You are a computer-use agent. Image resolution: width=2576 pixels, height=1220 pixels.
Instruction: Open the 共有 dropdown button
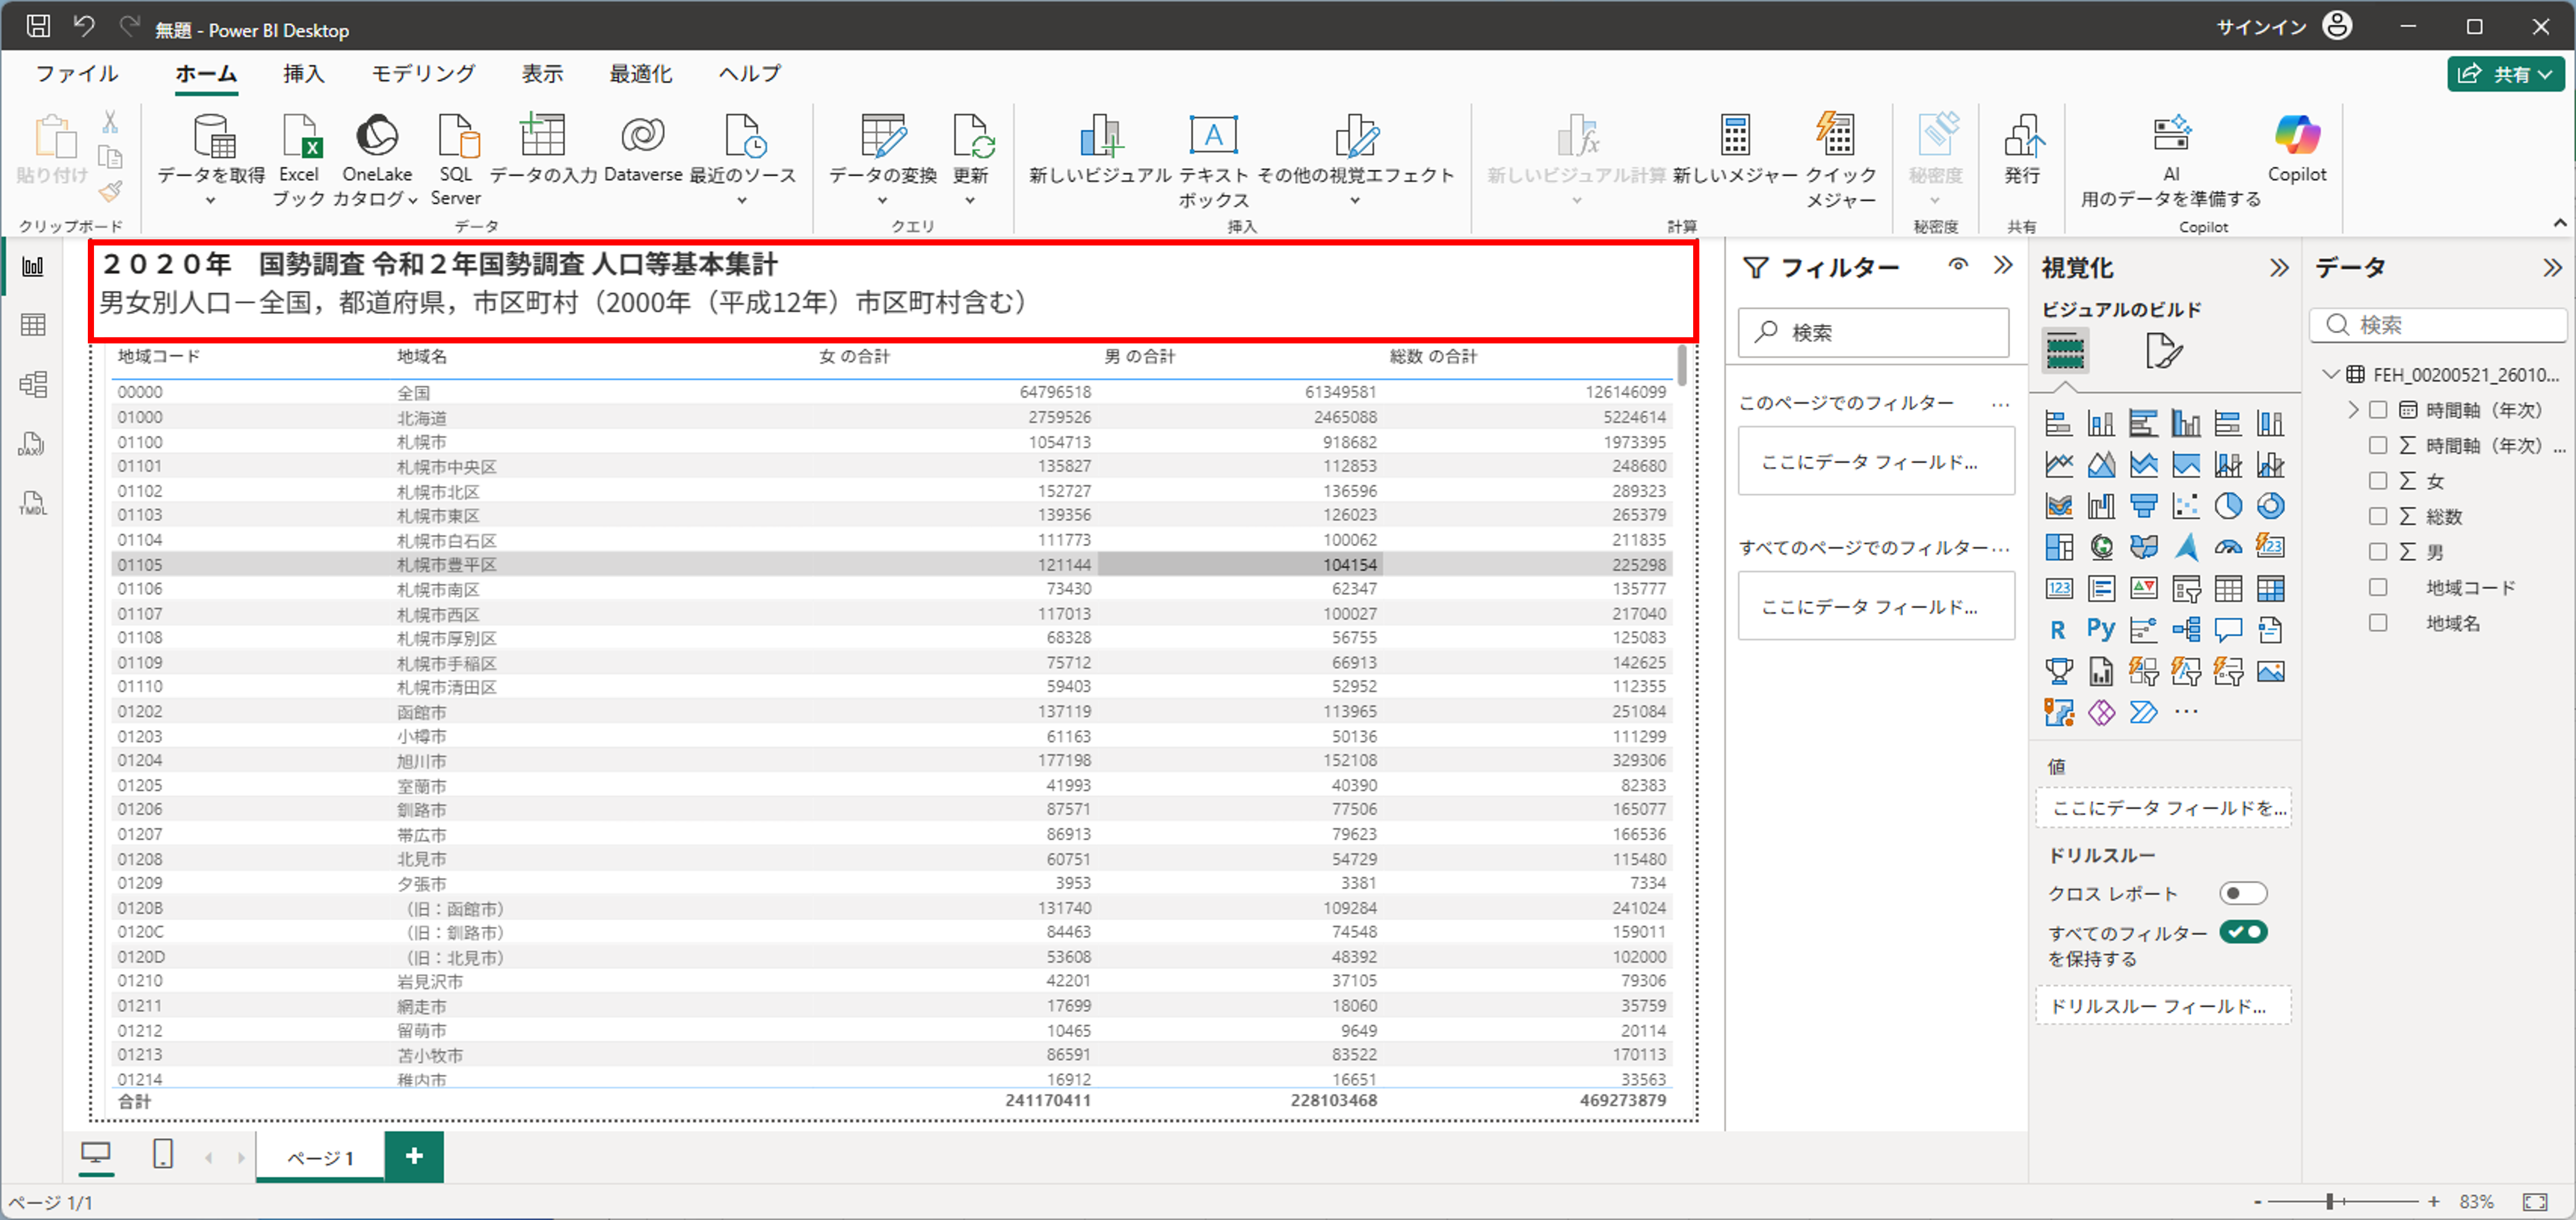coord(2506,74)
